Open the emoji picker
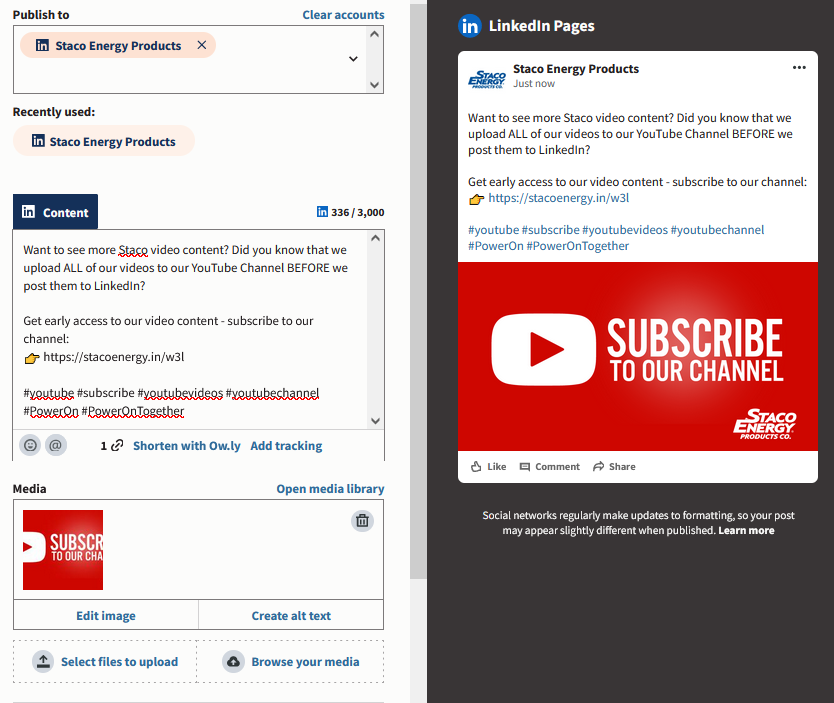The image size is (834, 703). 30,445
